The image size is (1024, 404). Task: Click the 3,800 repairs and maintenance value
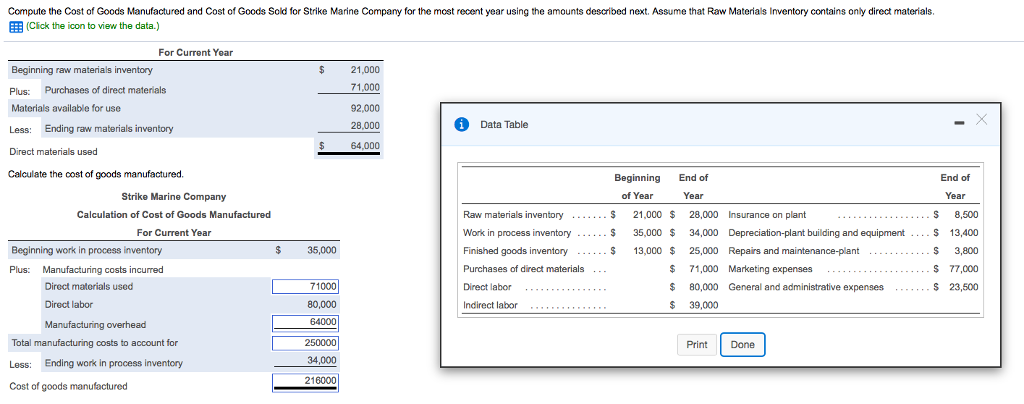click(x=967, y=251)
